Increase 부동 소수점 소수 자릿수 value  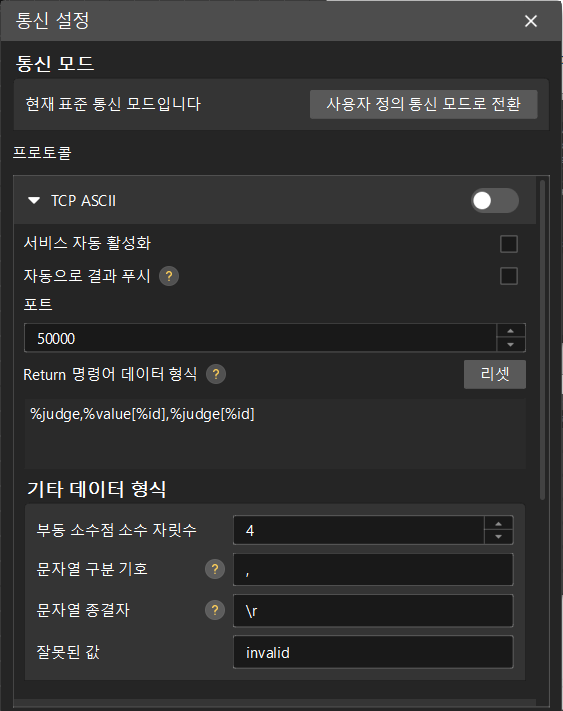[499, 524]
